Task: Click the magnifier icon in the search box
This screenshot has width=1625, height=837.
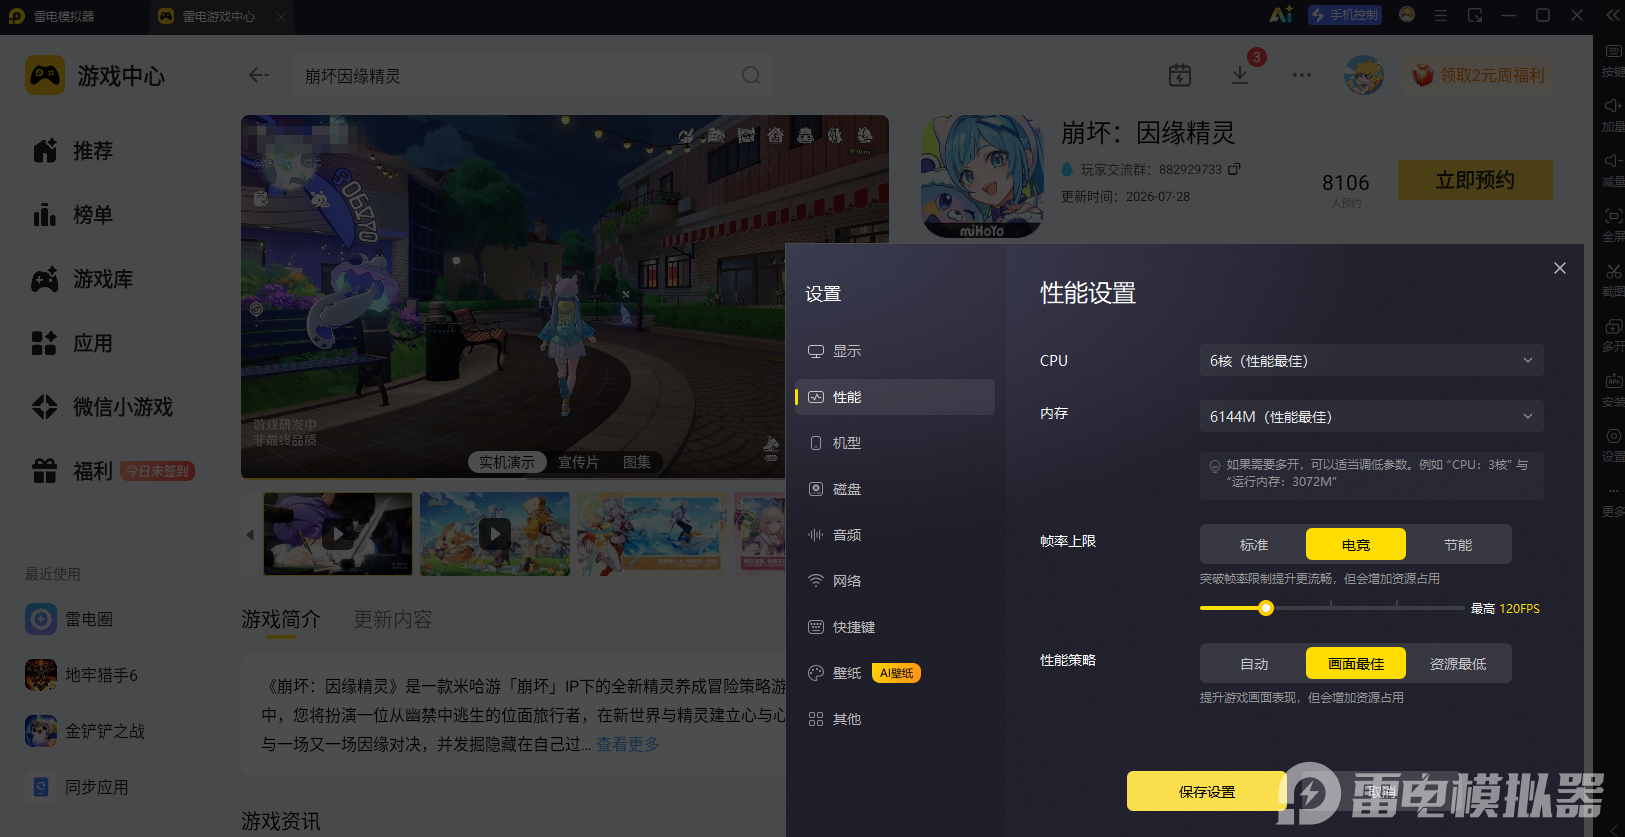Action: pos(751,76)
